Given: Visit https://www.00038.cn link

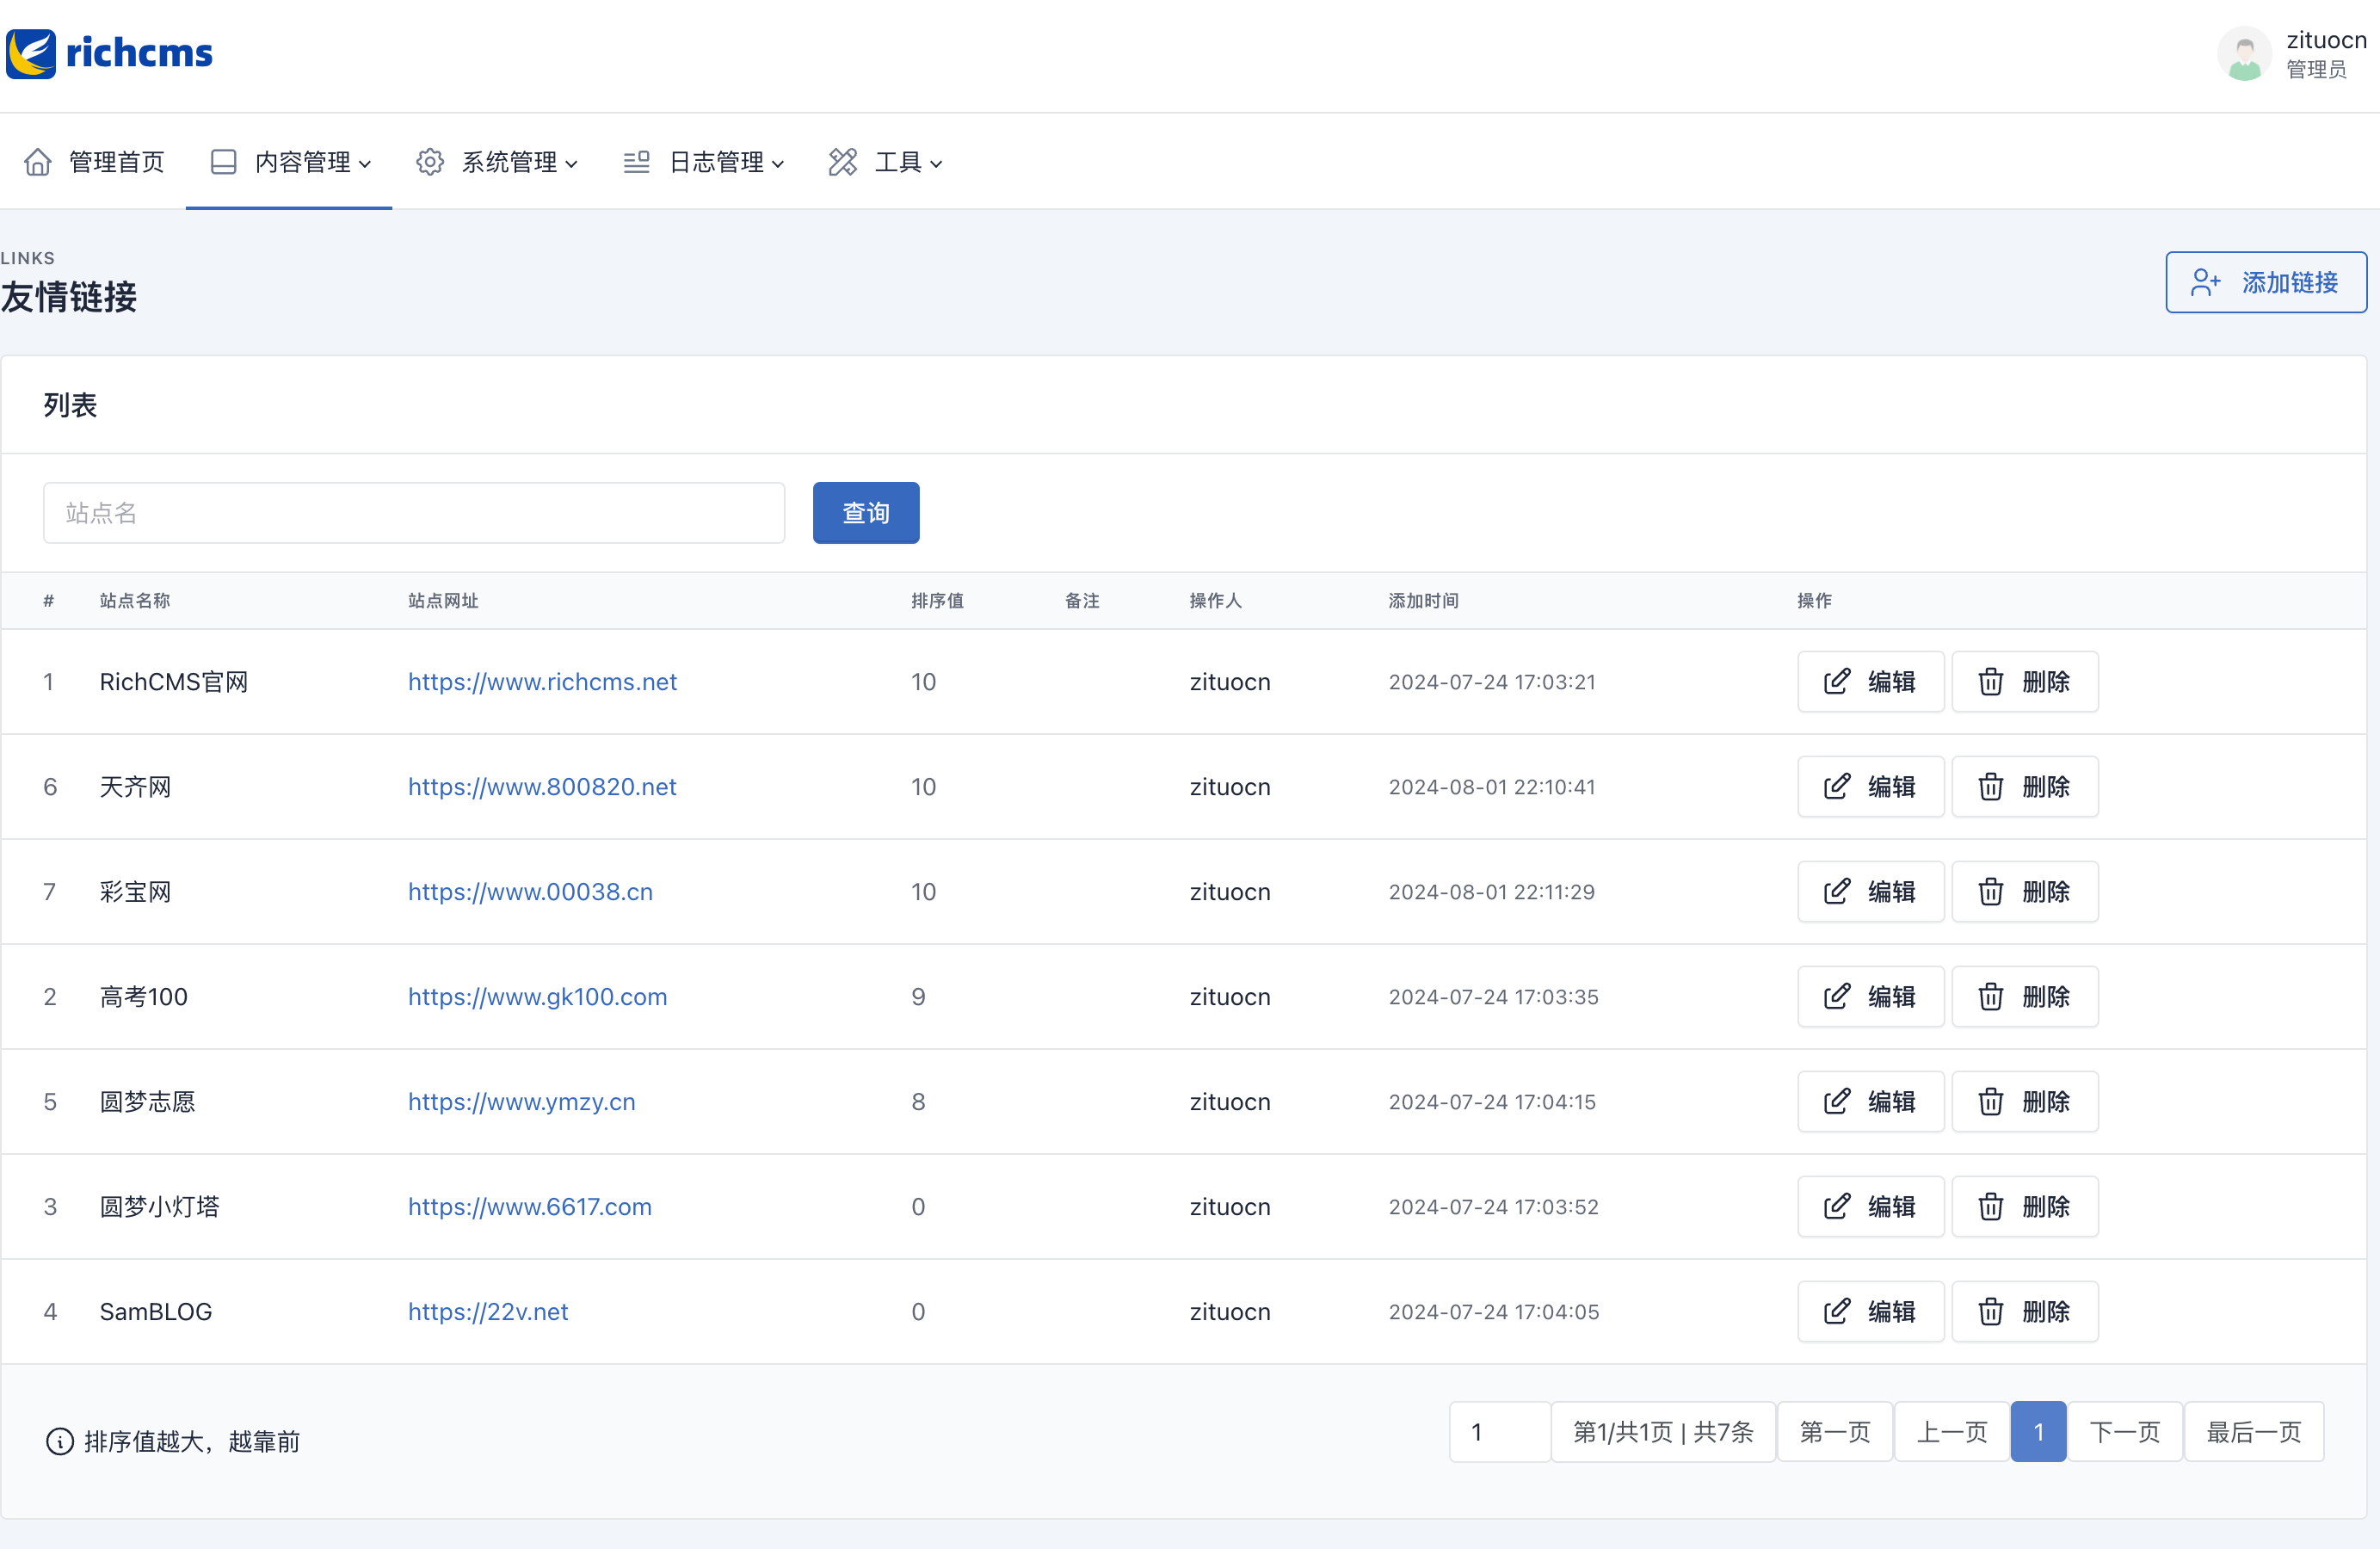Looking at the screenshot, I should click(530, 892).
